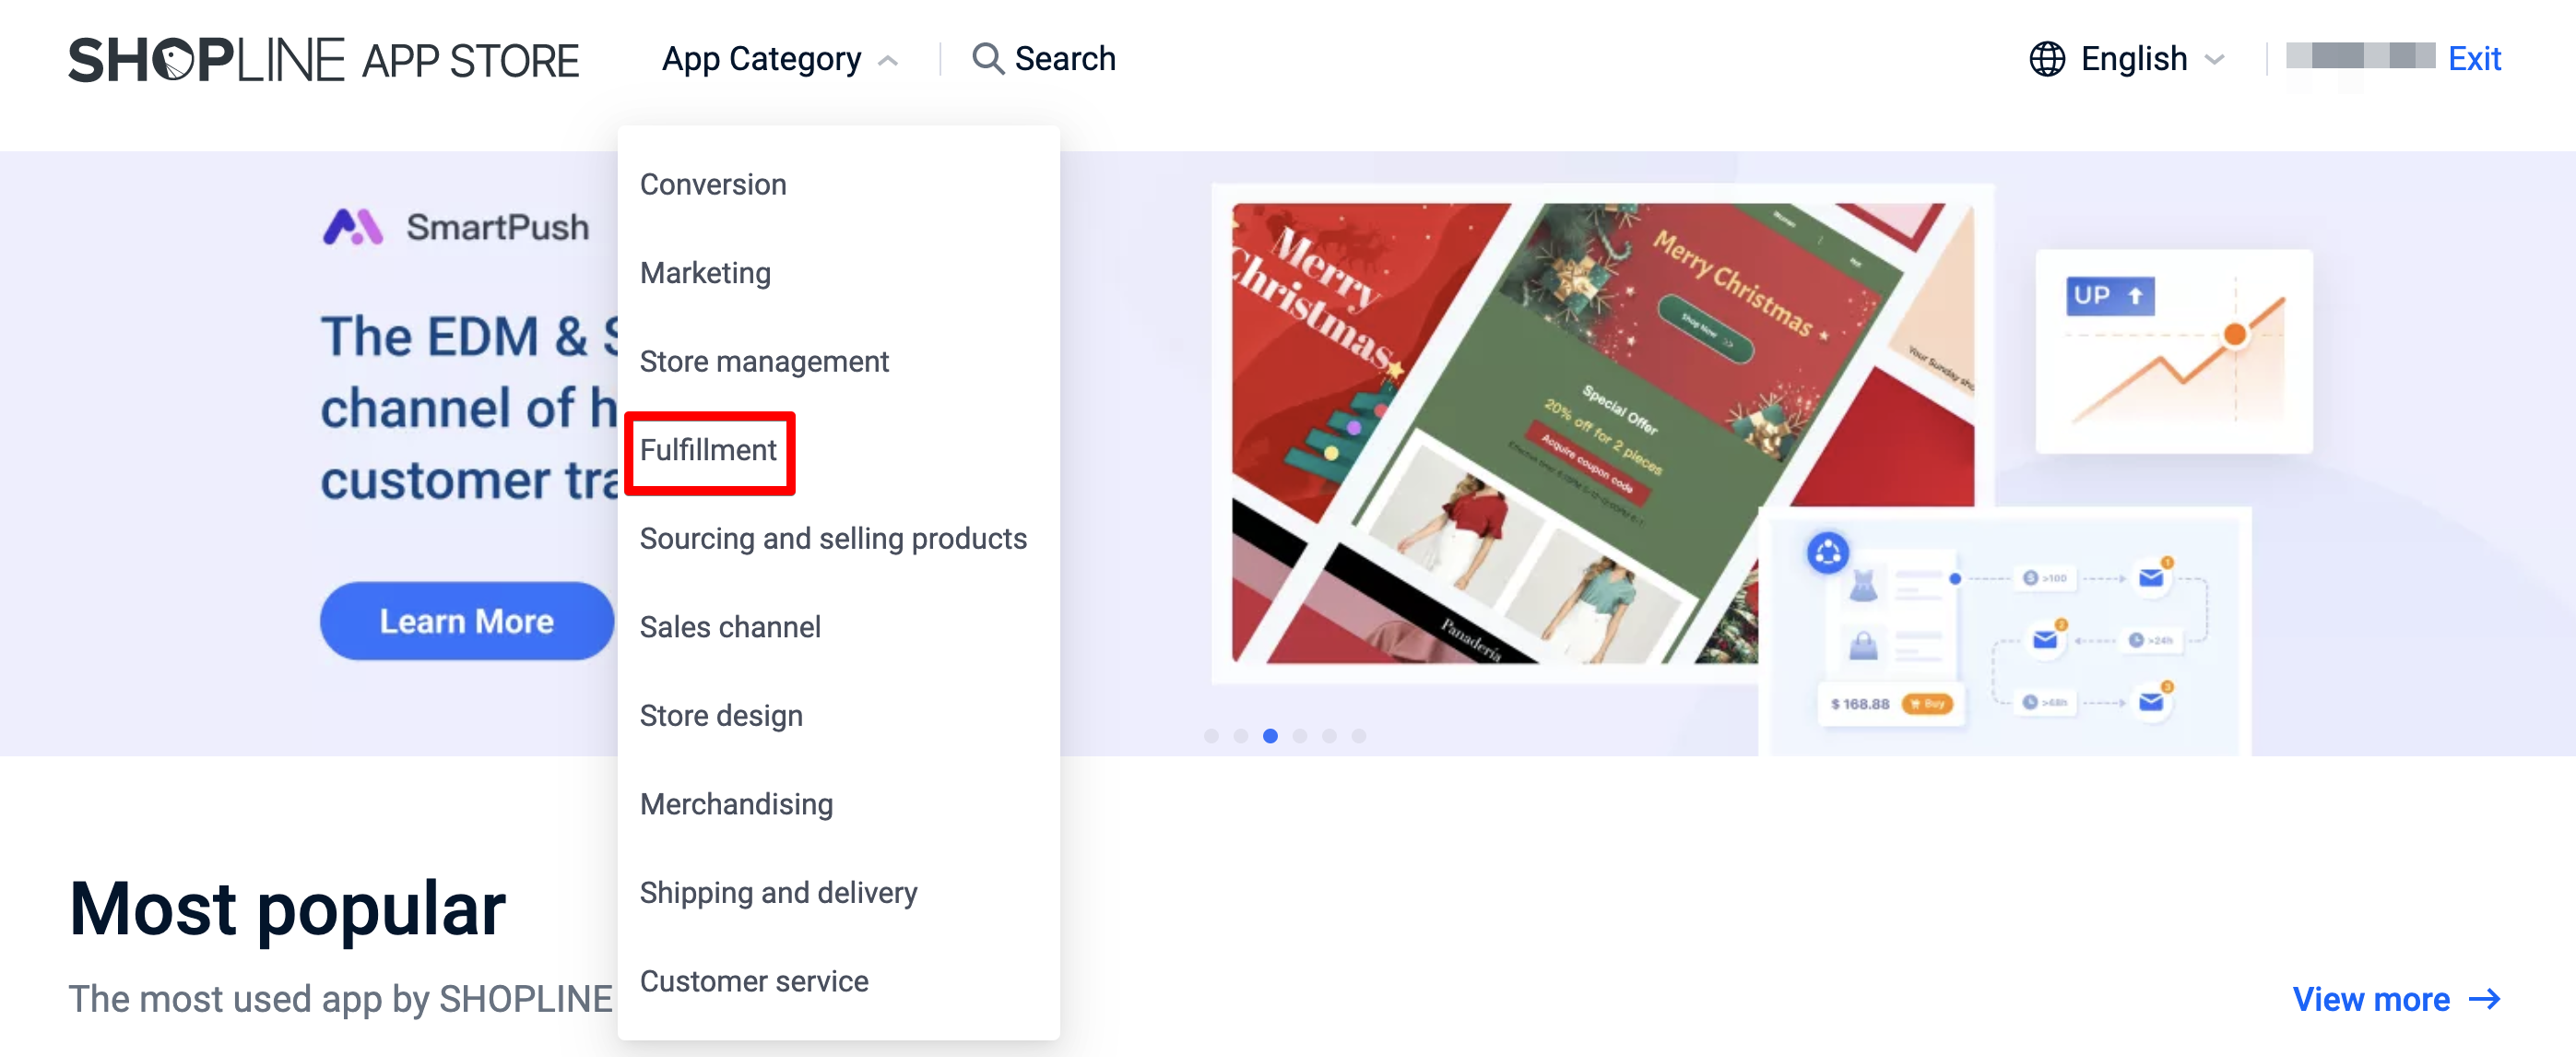Screen dimensions: 2576x1057
Task: Select Store management in category list
Action: pyautogui.click(x=764, y=361)
